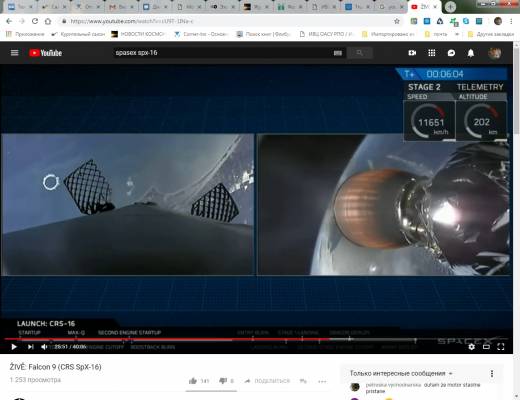Viewport: 520px width, 400px height.
Task: Toggle fullscreen mode
Action: [x=501, y=347]
